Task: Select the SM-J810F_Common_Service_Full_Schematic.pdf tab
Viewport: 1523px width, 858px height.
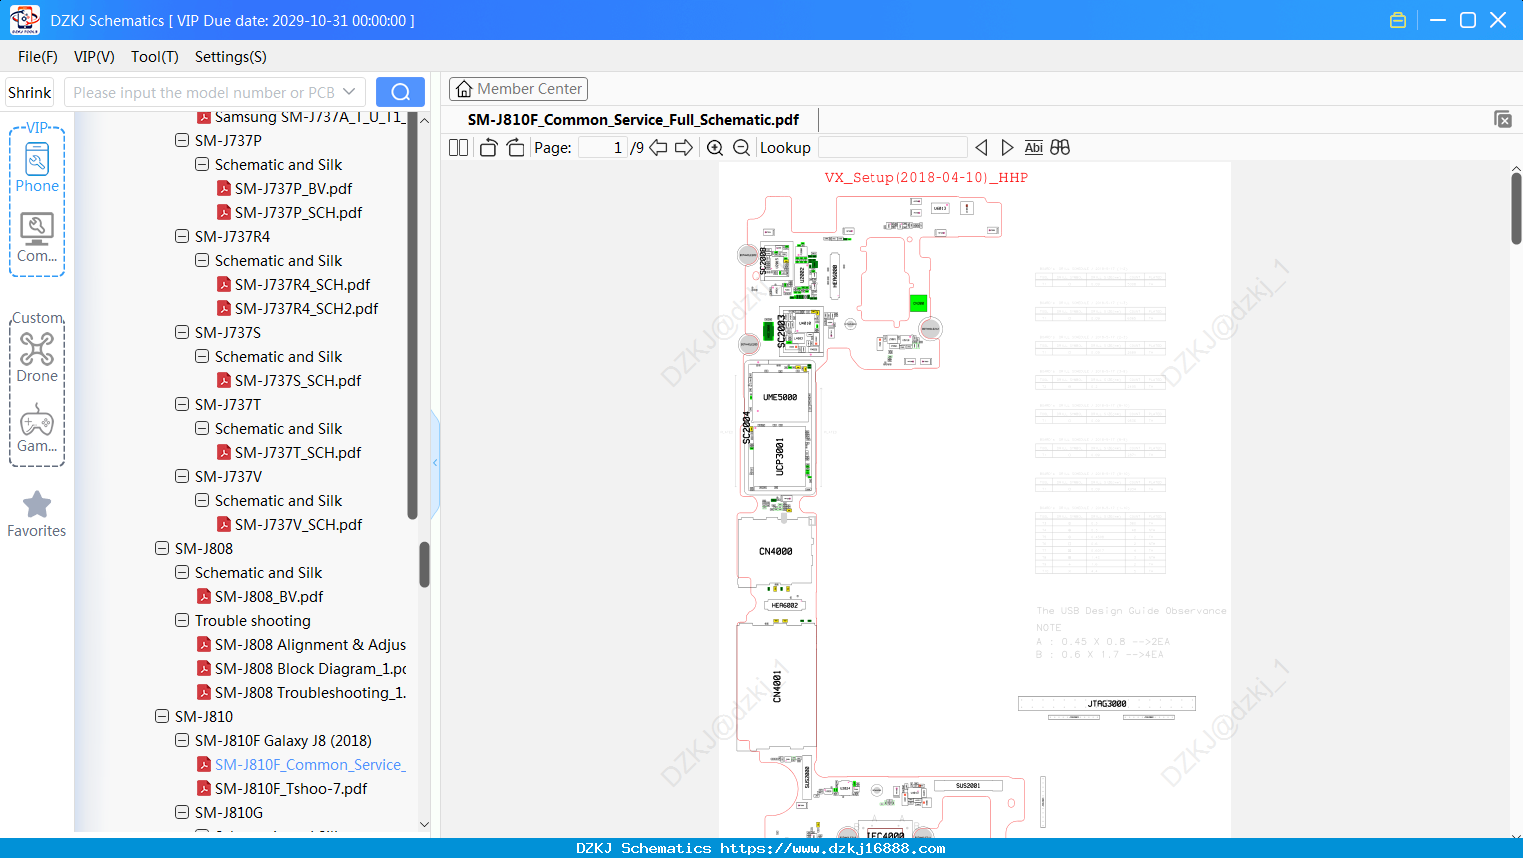Action: (633, 120)
